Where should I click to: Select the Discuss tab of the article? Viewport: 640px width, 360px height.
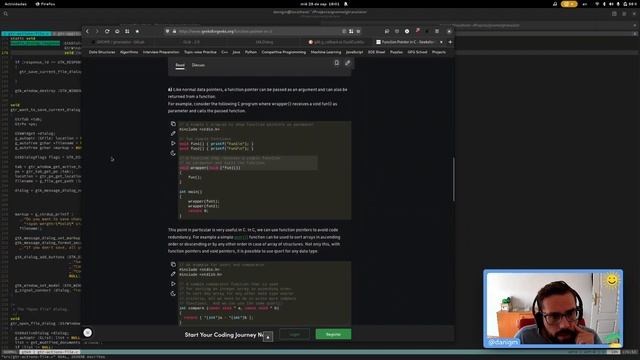(198, 65)
